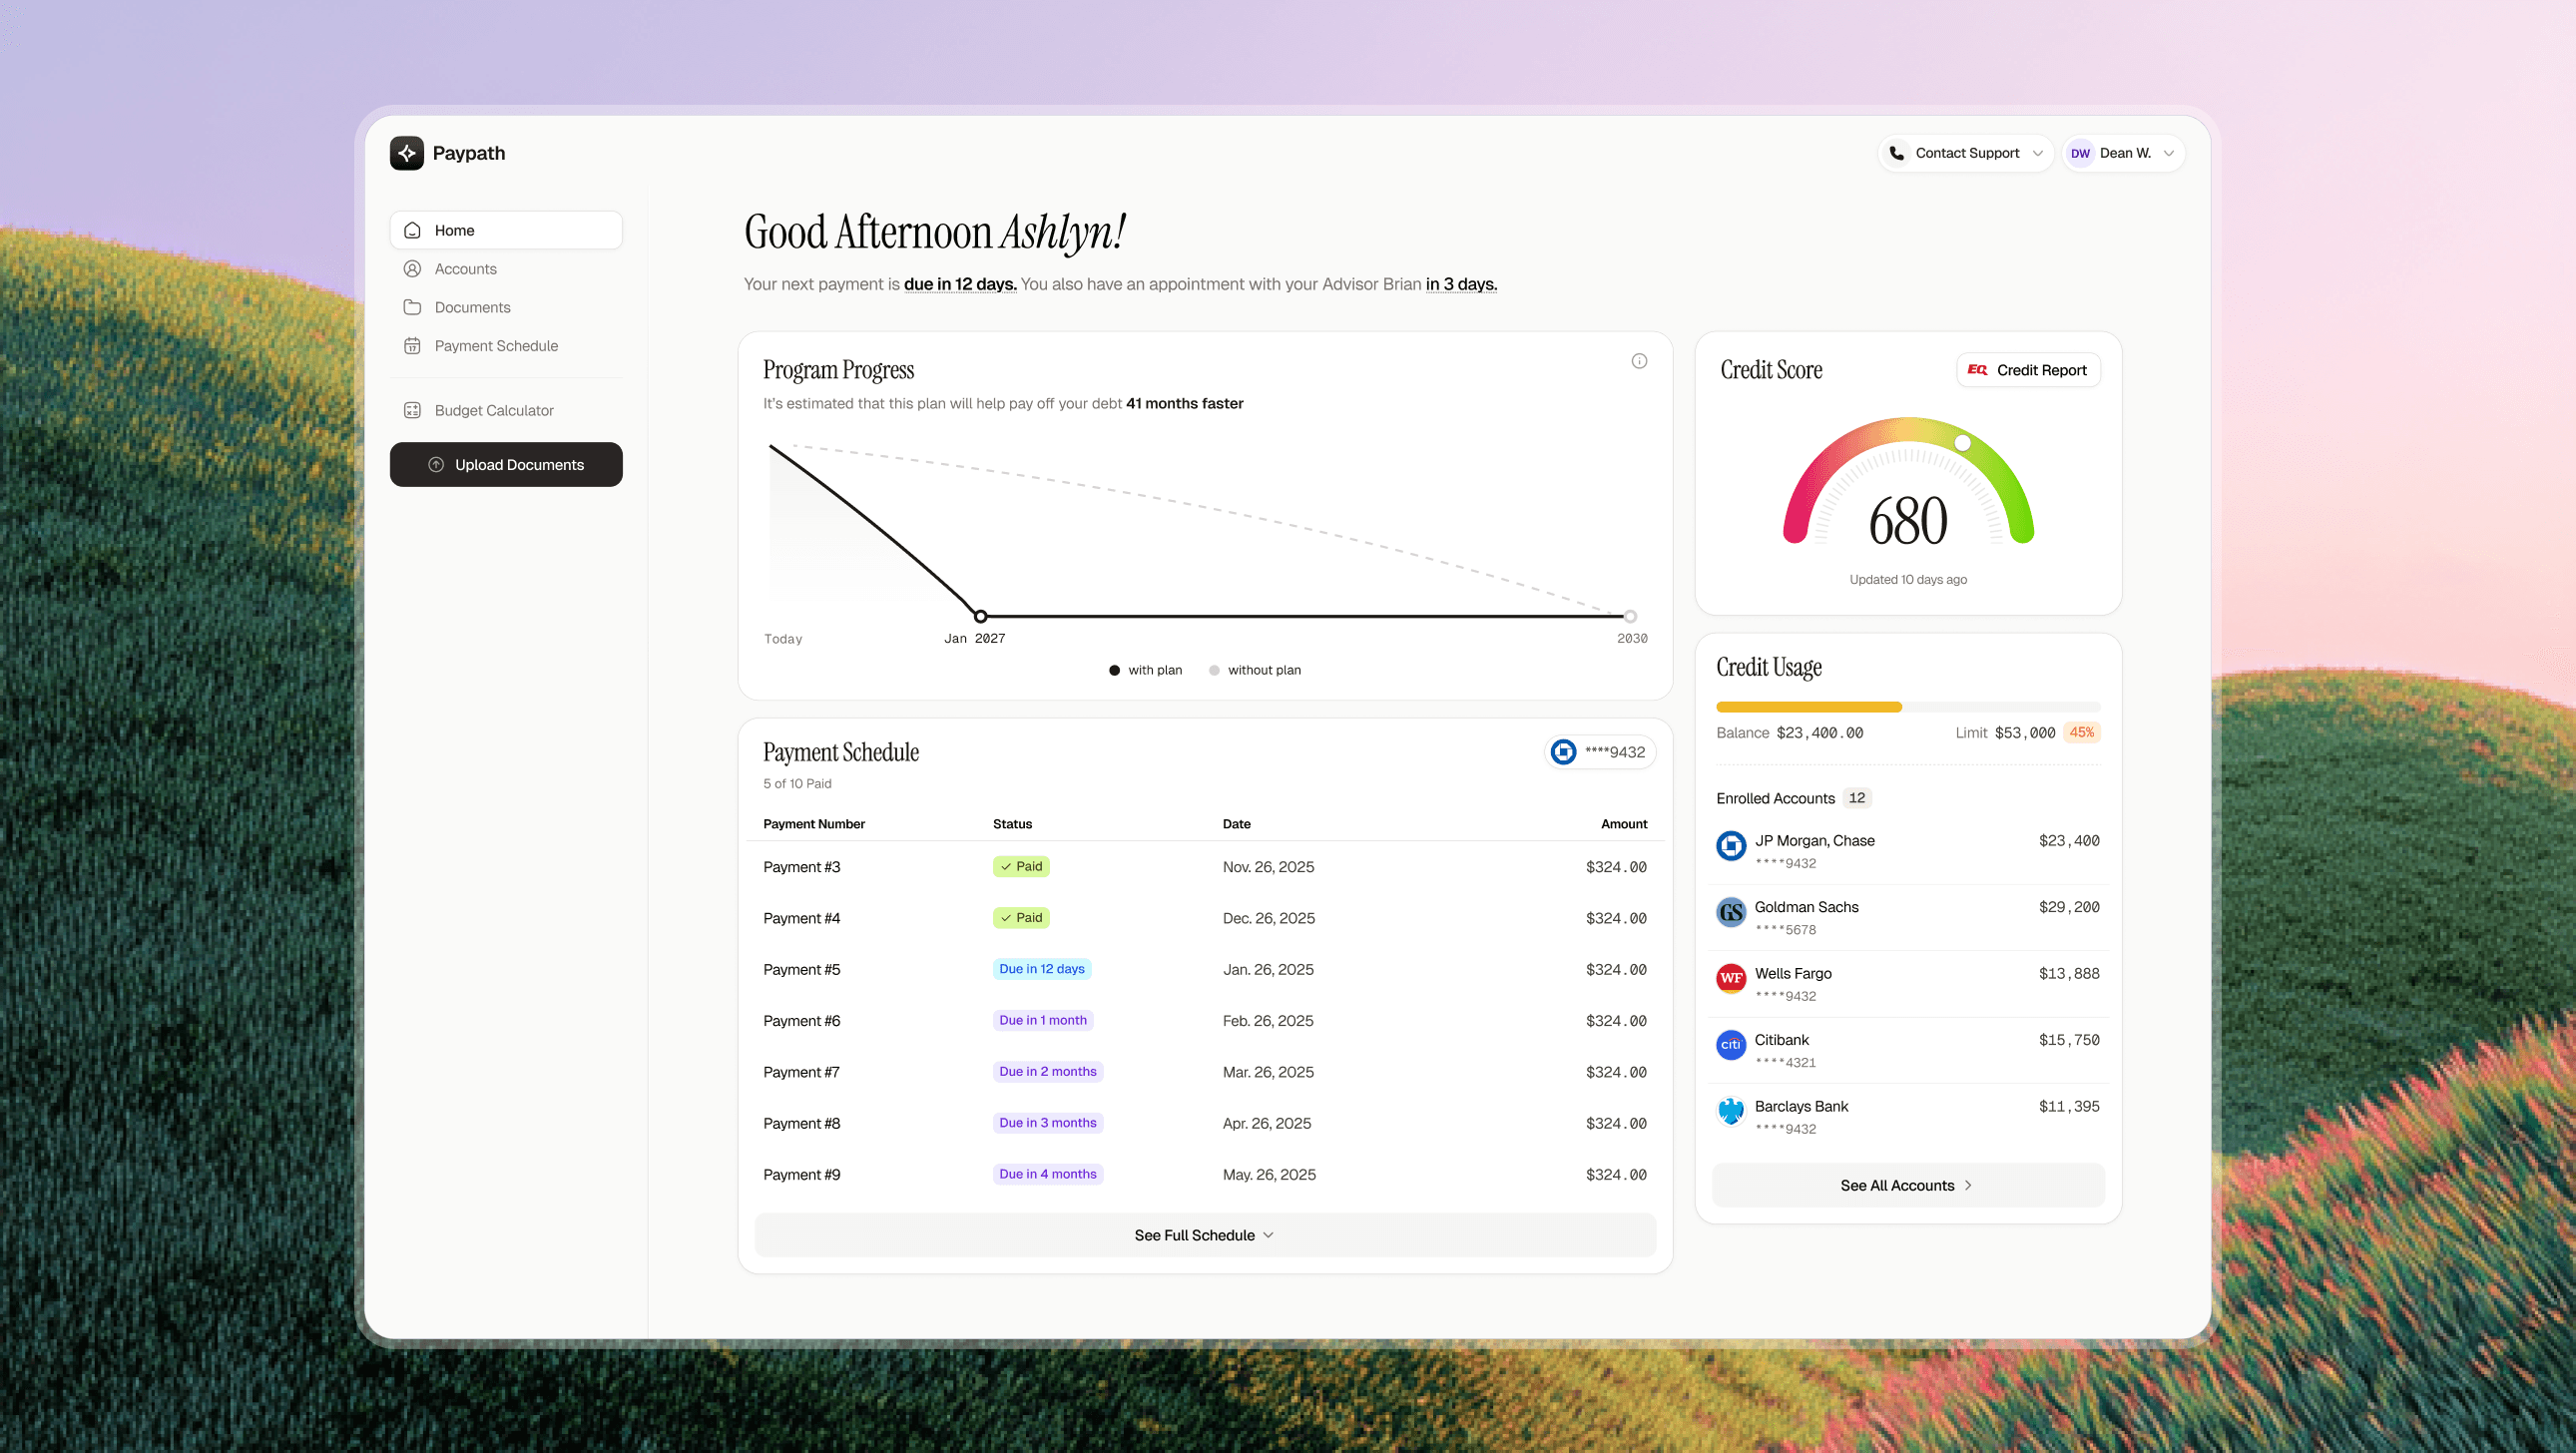Click the 'in 3 days' appointment link
The width and height of the screenshot is (2576, 1453).
pos(1461,284)
